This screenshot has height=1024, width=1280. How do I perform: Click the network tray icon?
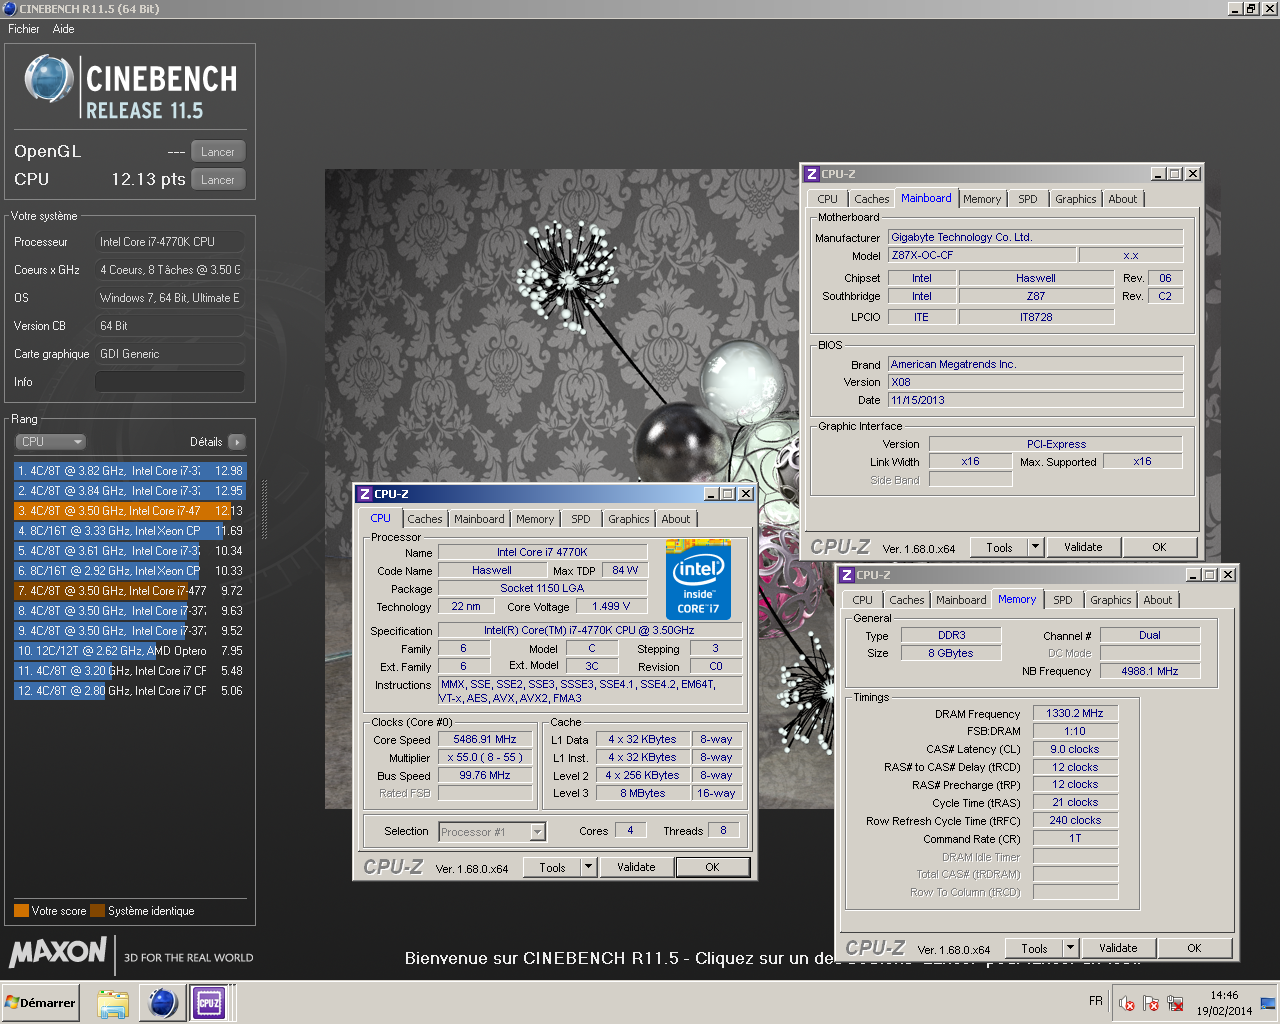point(1175,1003)
